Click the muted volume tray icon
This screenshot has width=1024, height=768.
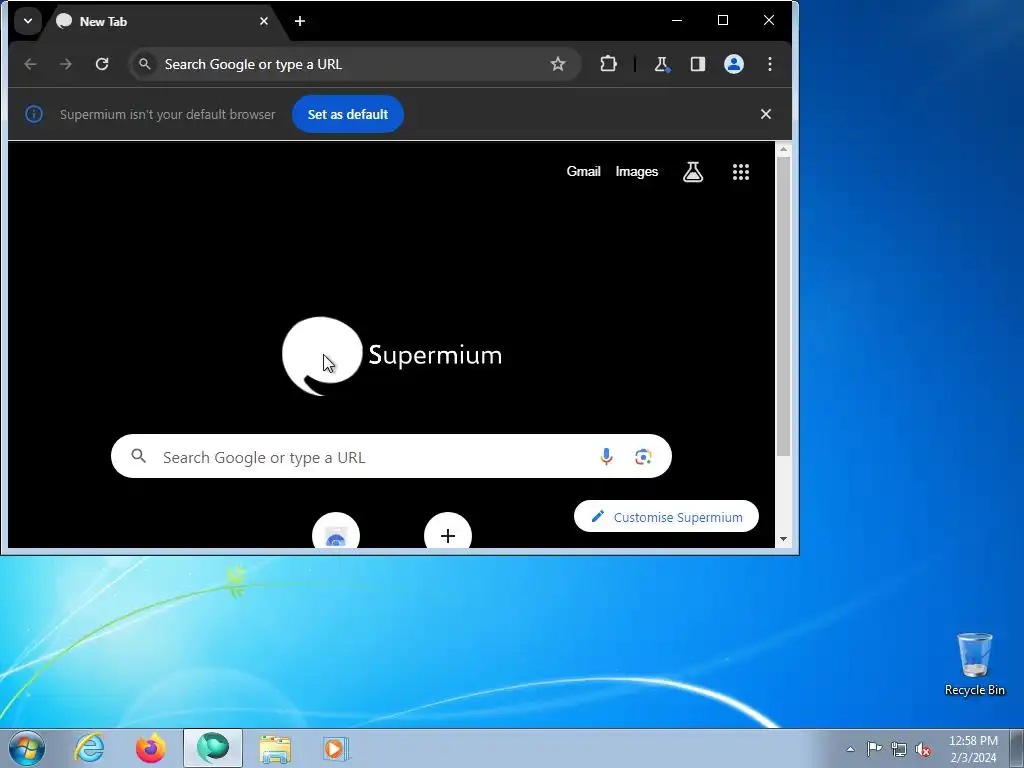pyautogui.click(x=923, y=749)
